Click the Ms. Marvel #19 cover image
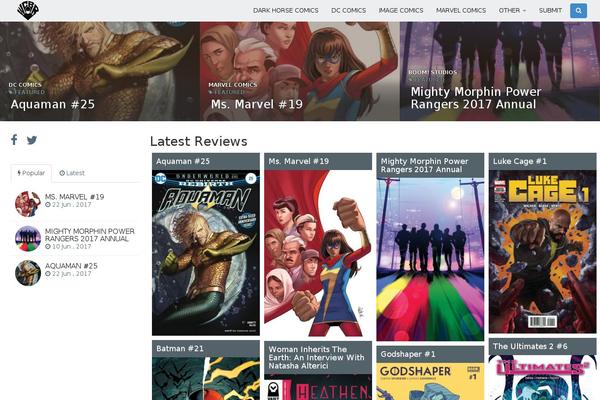The width and height of the screenshot is (600, 400). (318, 253)
